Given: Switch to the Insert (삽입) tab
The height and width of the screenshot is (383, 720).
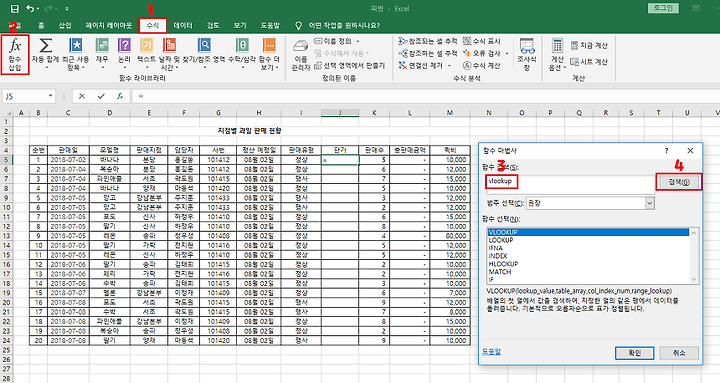Looking at the screenshot, I should [65, 25].
